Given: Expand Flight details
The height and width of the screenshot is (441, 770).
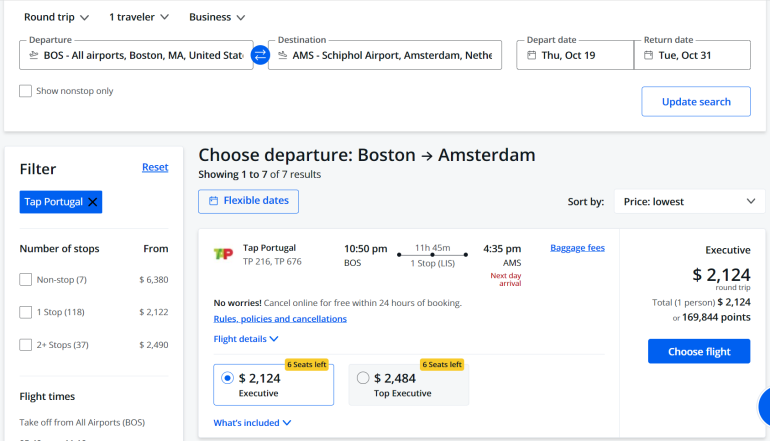Looking at the screenshot, I should 245,339.
